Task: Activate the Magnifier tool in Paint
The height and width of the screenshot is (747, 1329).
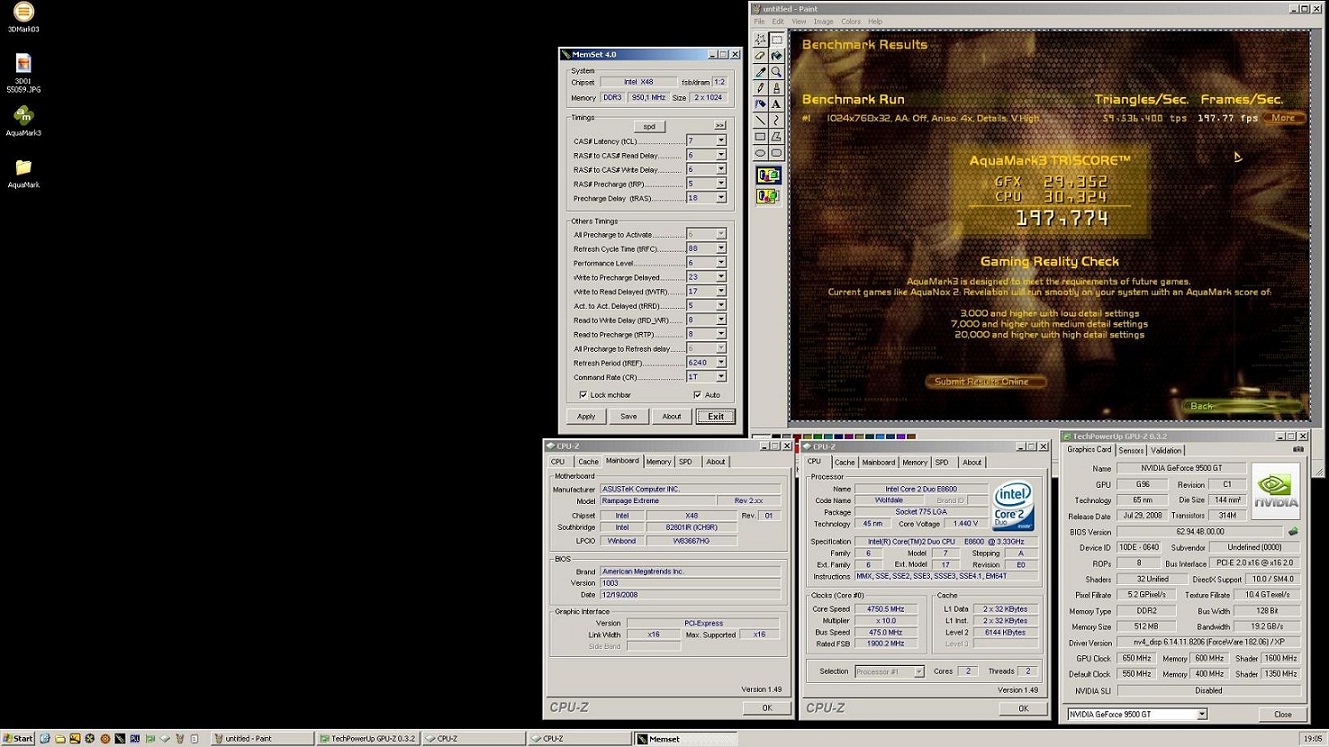Action: click(776, 72)
